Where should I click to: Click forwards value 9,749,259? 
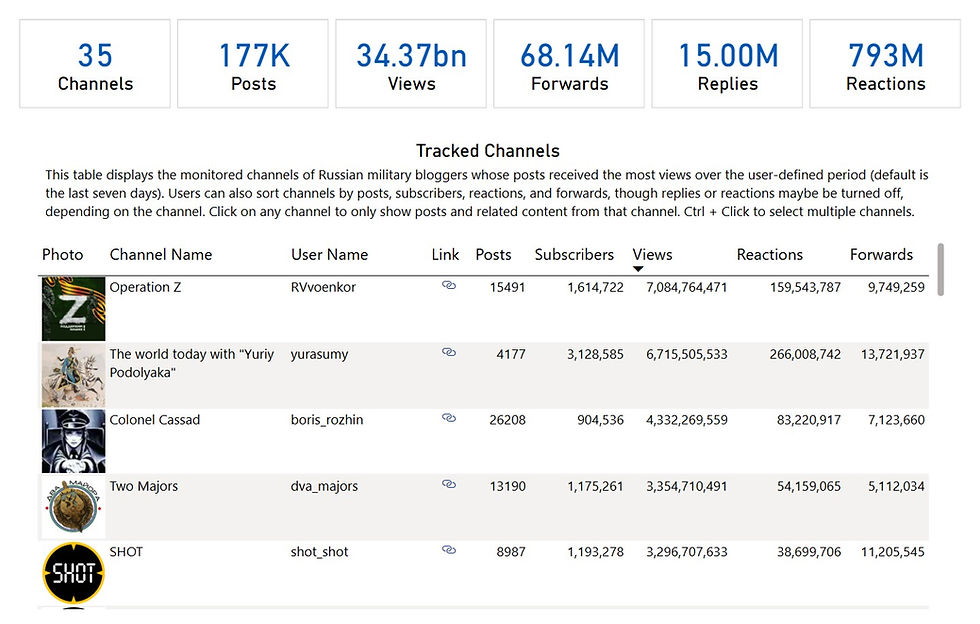coord(896,288)
